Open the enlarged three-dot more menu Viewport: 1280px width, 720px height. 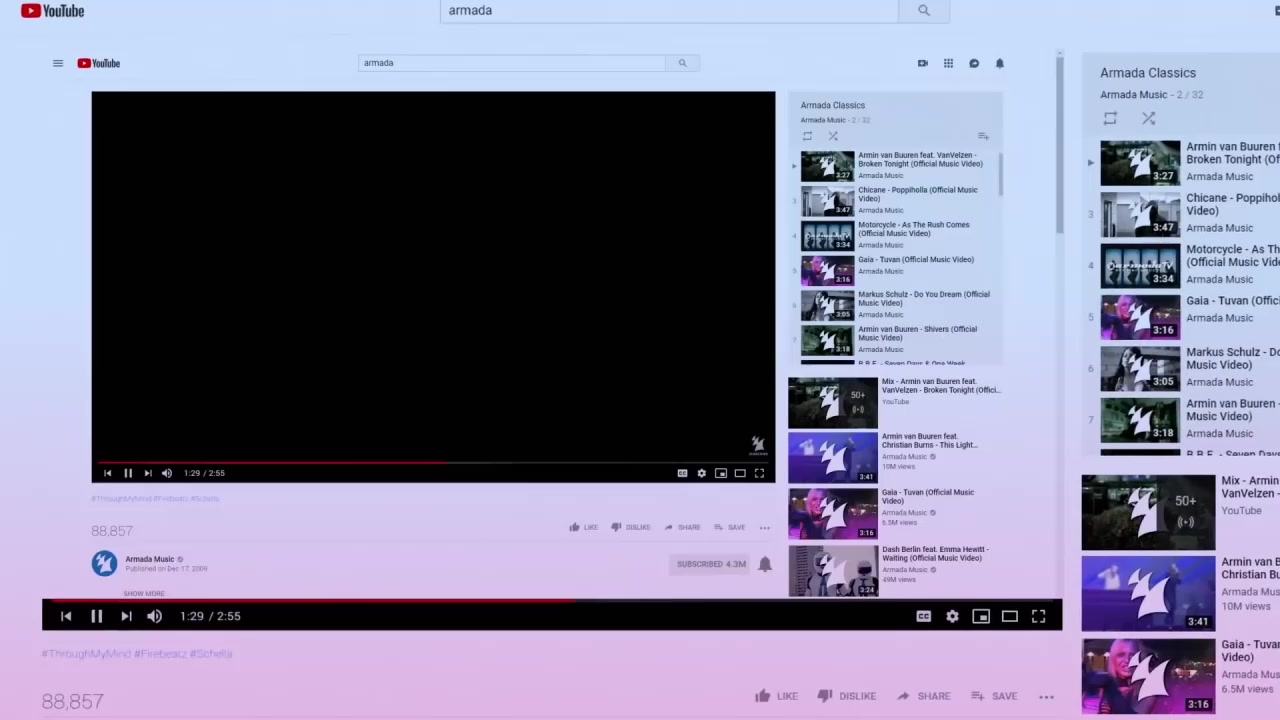click(x=1046, y=696)
